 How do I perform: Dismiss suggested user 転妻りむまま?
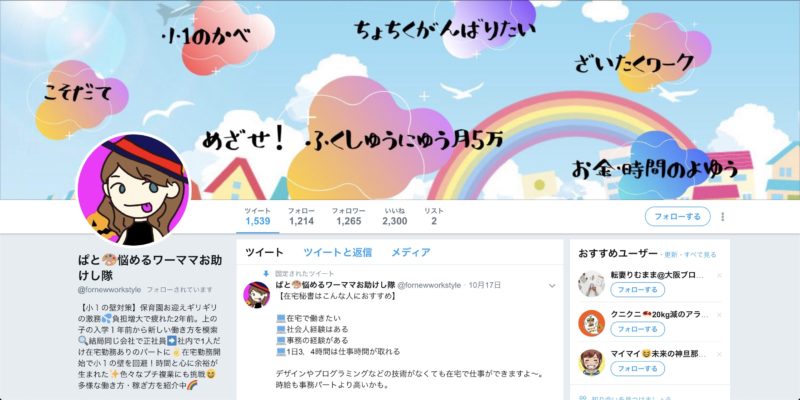click(719, 276)
